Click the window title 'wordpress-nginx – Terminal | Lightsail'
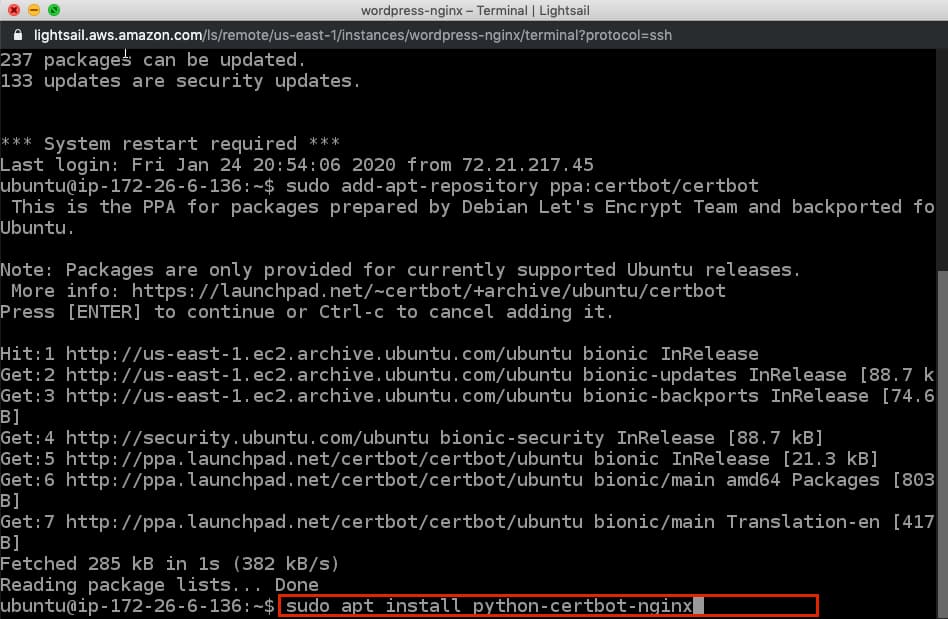948x619 pixels. tap(475, 10)
